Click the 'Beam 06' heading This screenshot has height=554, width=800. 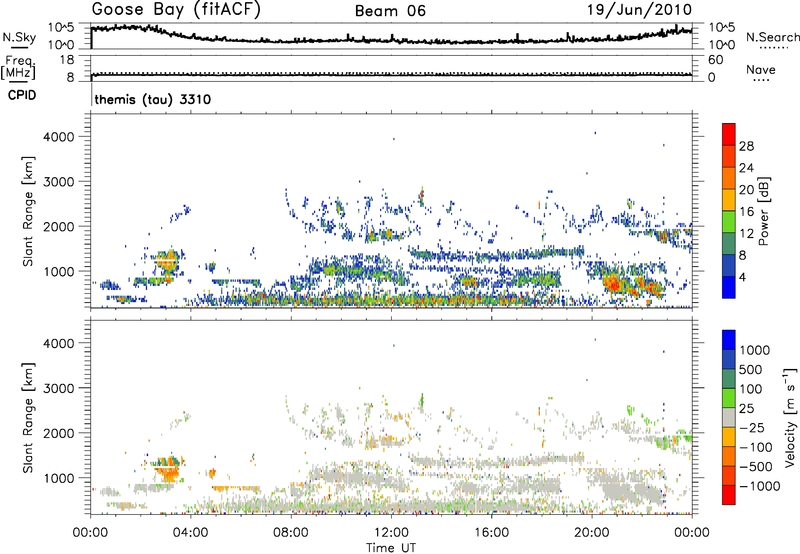[x=390, y=11]
